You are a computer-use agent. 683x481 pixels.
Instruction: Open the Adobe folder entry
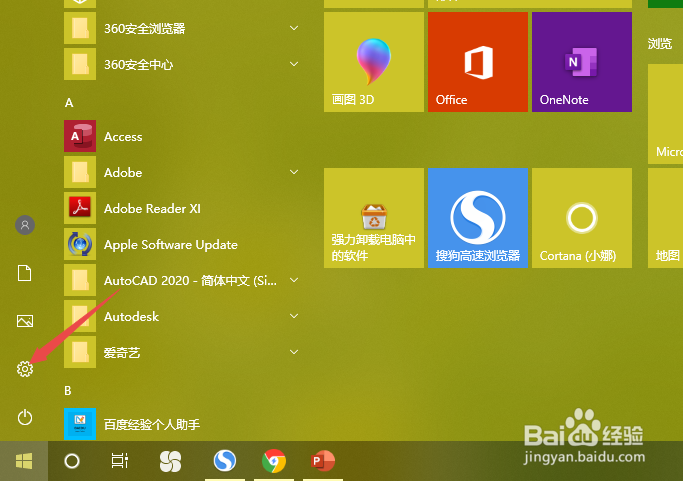pos(181,173)
